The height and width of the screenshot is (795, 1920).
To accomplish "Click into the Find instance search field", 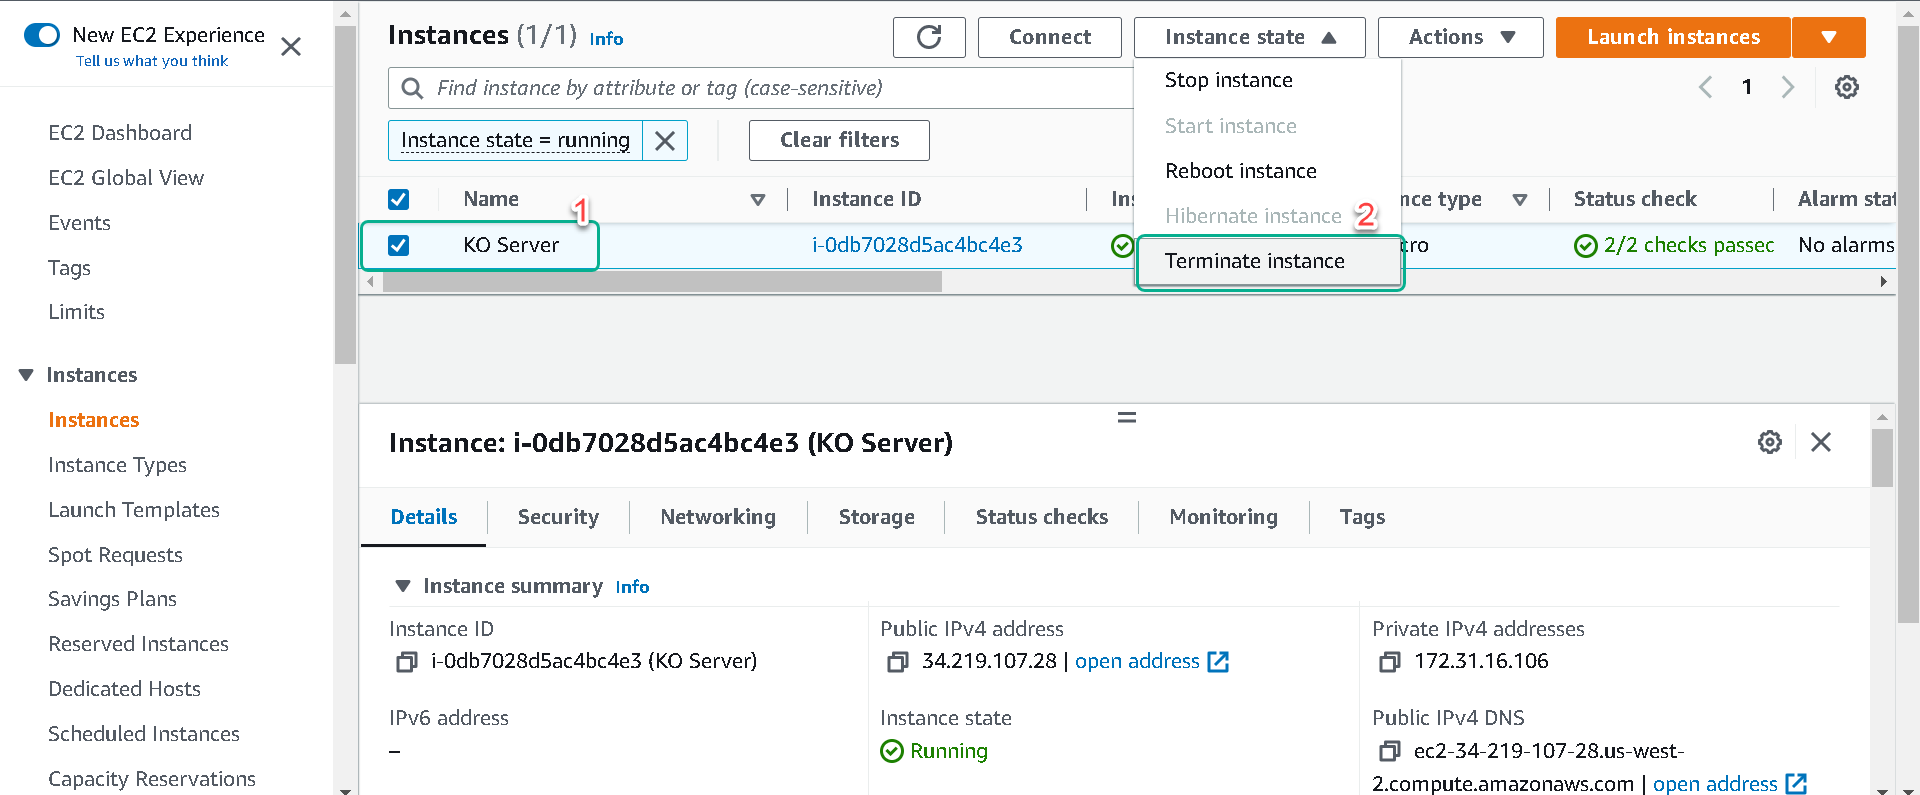I will point(760,88).
